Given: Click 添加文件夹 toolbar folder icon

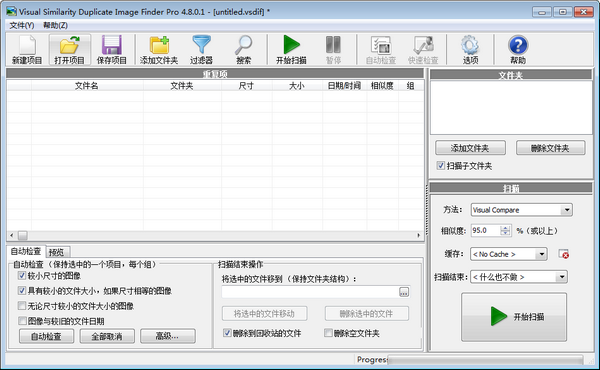Looking at the screenshot, I should click(159, 49).
